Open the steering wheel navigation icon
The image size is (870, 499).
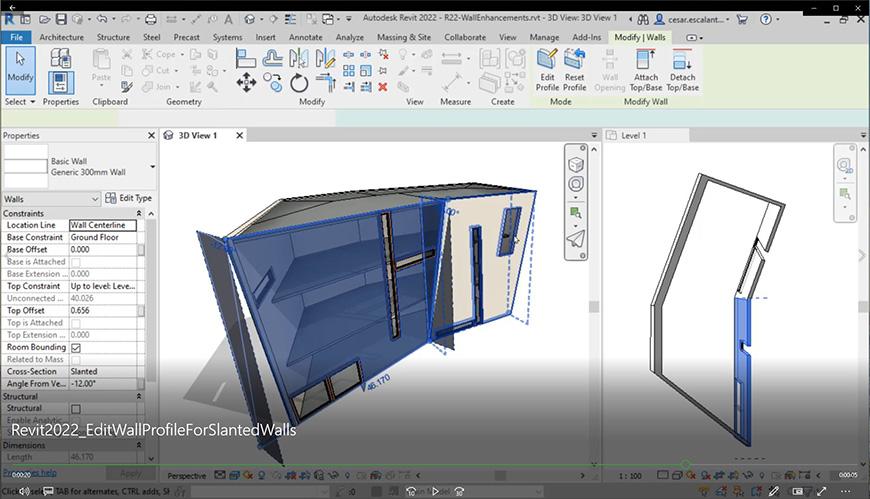coord(576,184)
